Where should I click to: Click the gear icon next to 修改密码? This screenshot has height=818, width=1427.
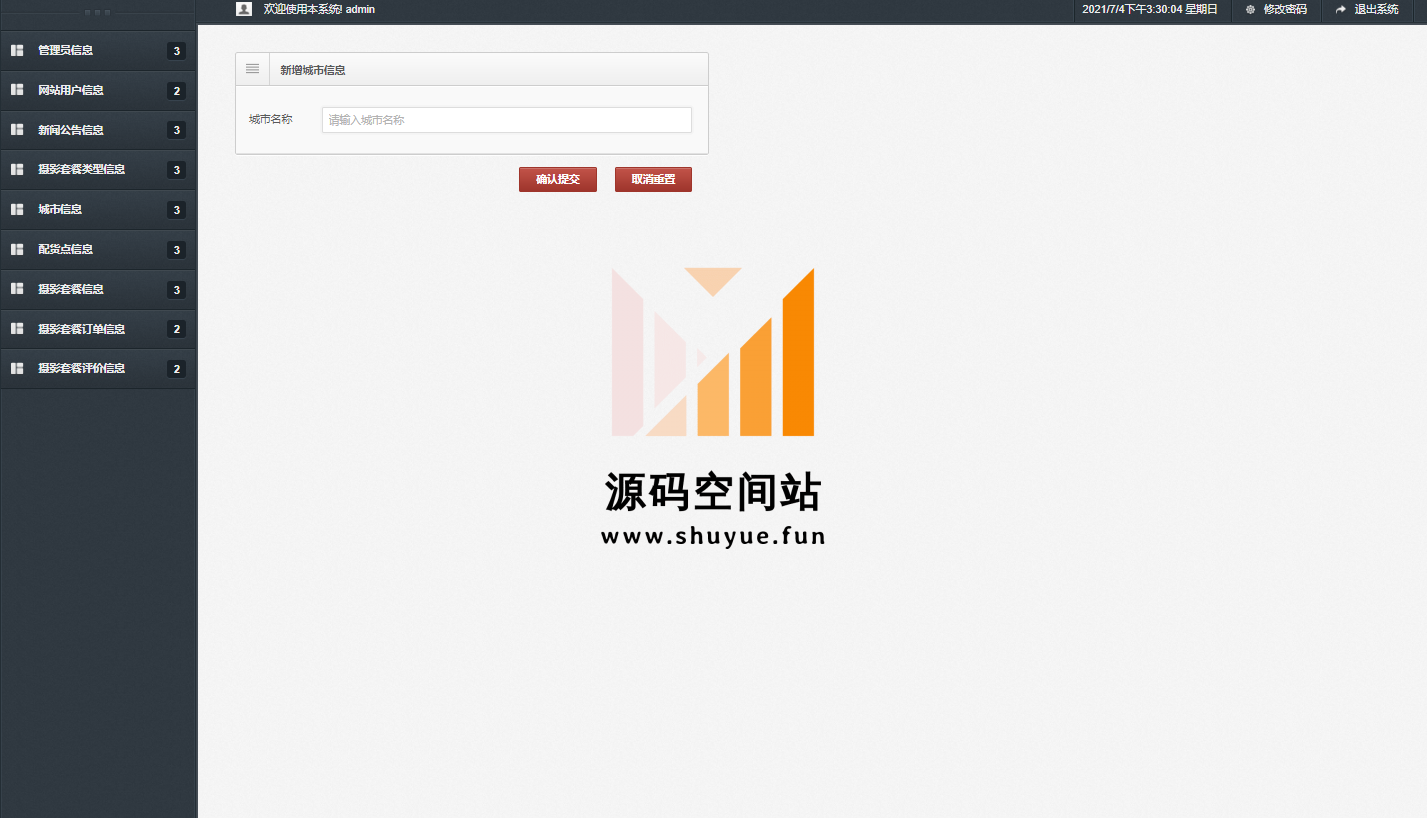1250,9
